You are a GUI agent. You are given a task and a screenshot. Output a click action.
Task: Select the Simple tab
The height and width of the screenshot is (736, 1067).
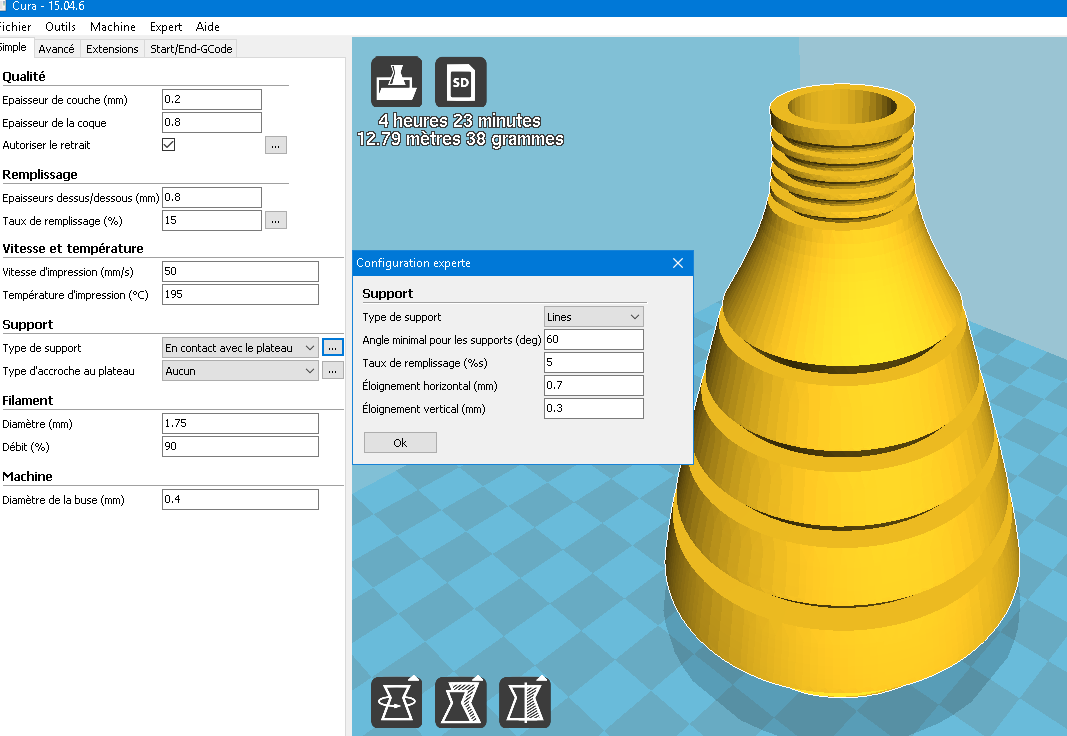tap(14, 48)
